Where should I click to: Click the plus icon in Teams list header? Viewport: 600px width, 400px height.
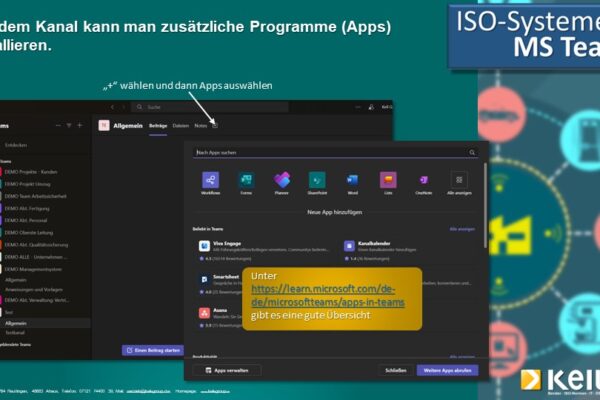click(x=80, y=125)
